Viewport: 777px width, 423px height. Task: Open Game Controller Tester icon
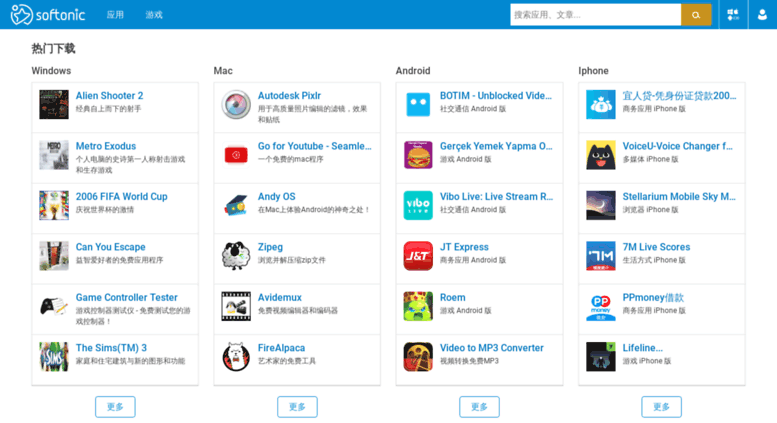tap(54, 307)
